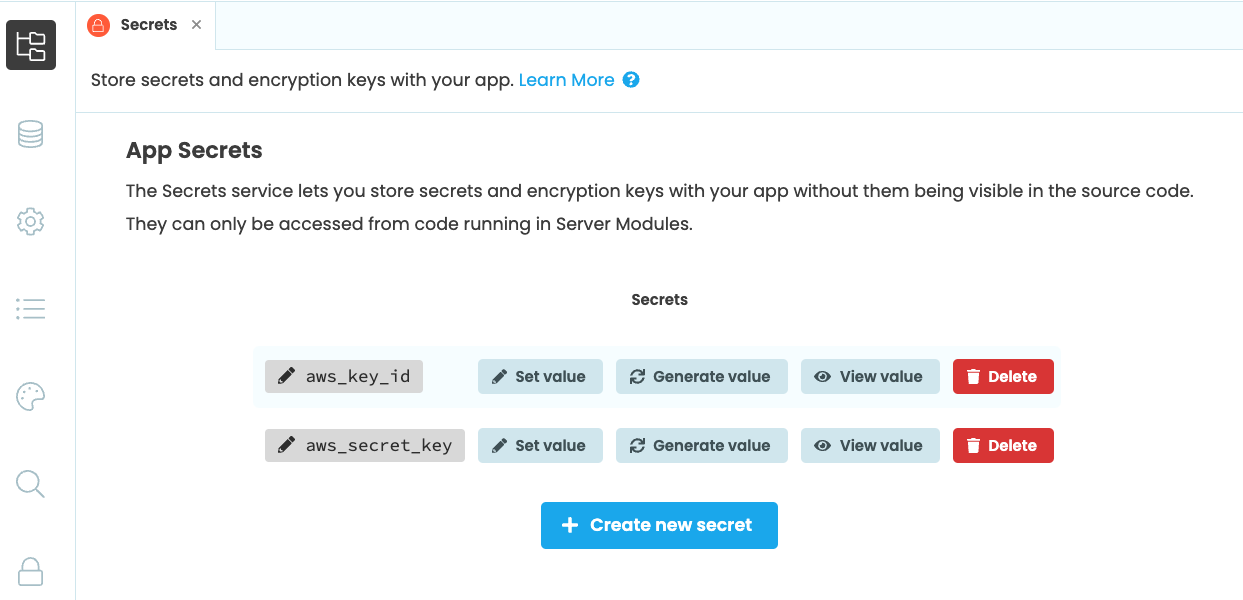Viewport: 1243px width, 600px height.
Task: Create a new secret
Action: click(659, 524)
